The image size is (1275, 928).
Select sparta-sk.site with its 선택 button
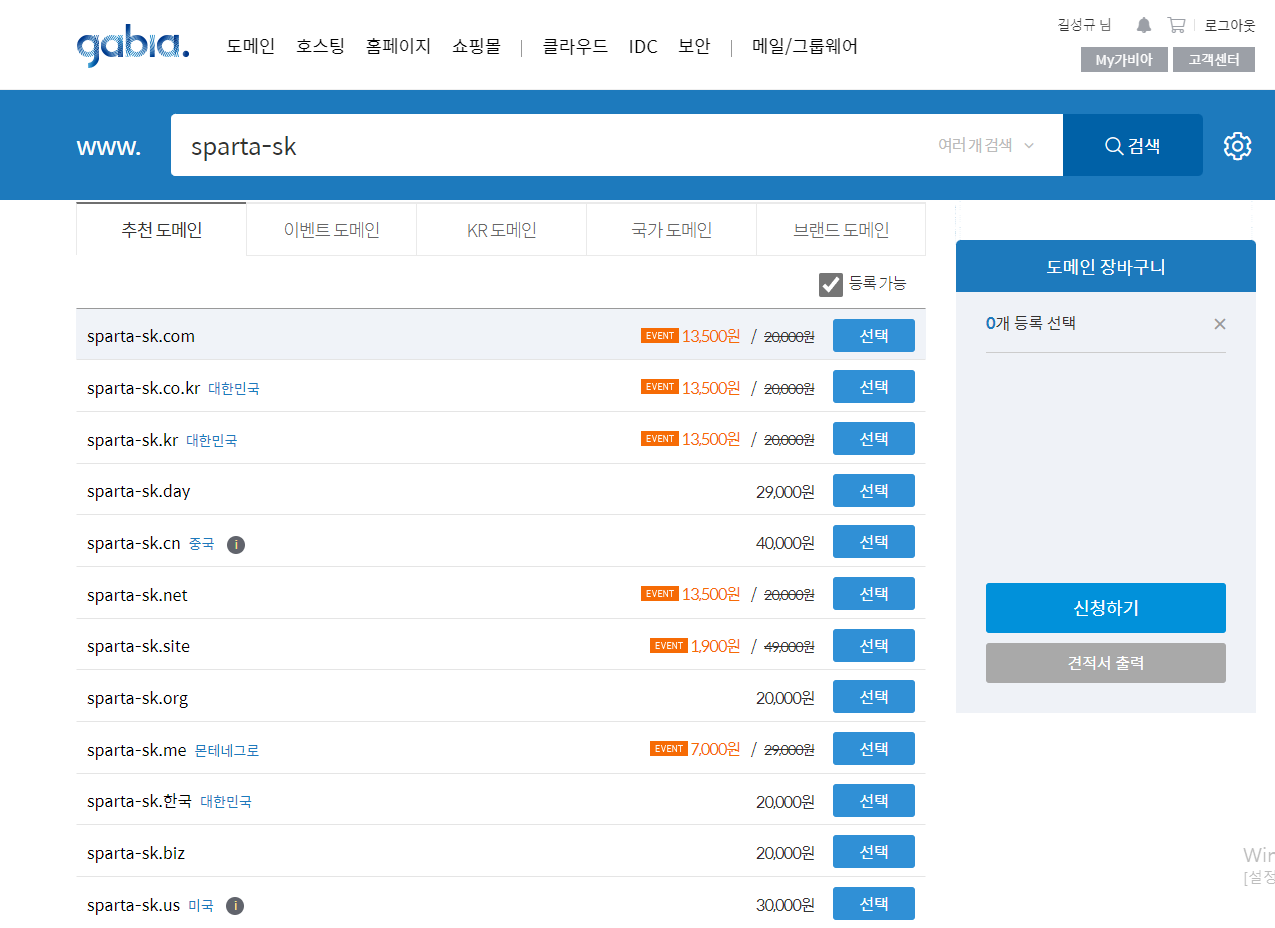pyautogui.click(x=874, y=646)
